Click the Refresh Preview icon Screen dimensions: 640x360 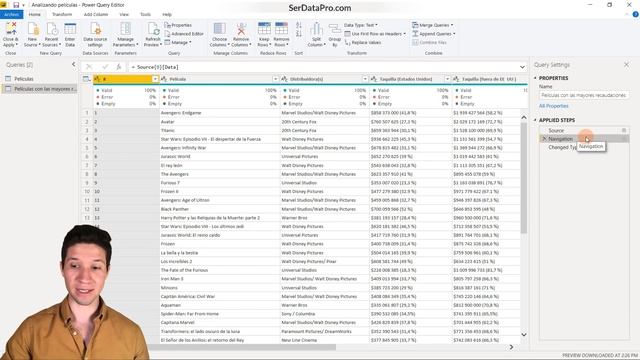pyautogui.click(x=153, y=34)
